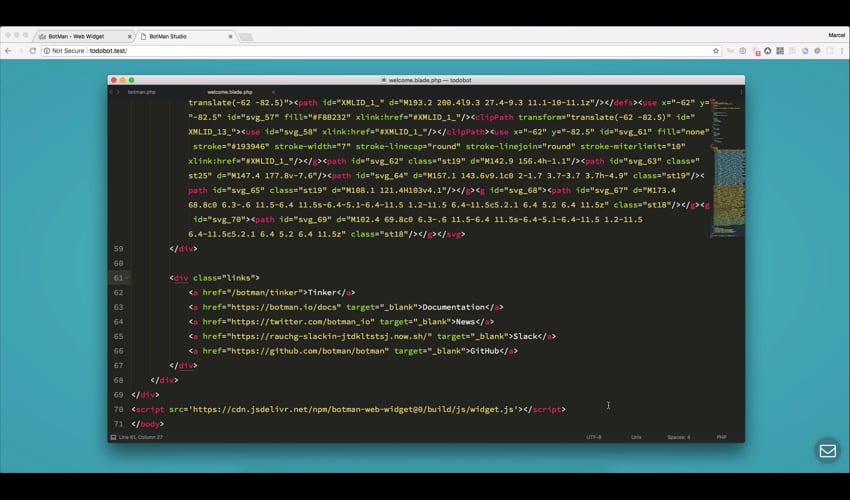Select the welcome.blade.php editor tab
The image size is (850, 500).
pyautogui.click(x=230, y=92)
